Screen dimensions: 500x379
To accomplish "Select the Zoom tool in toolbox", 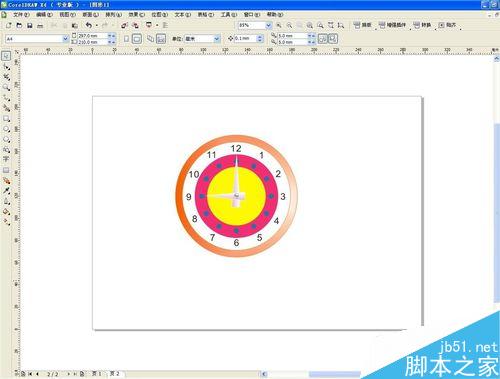I will point(6,87).
